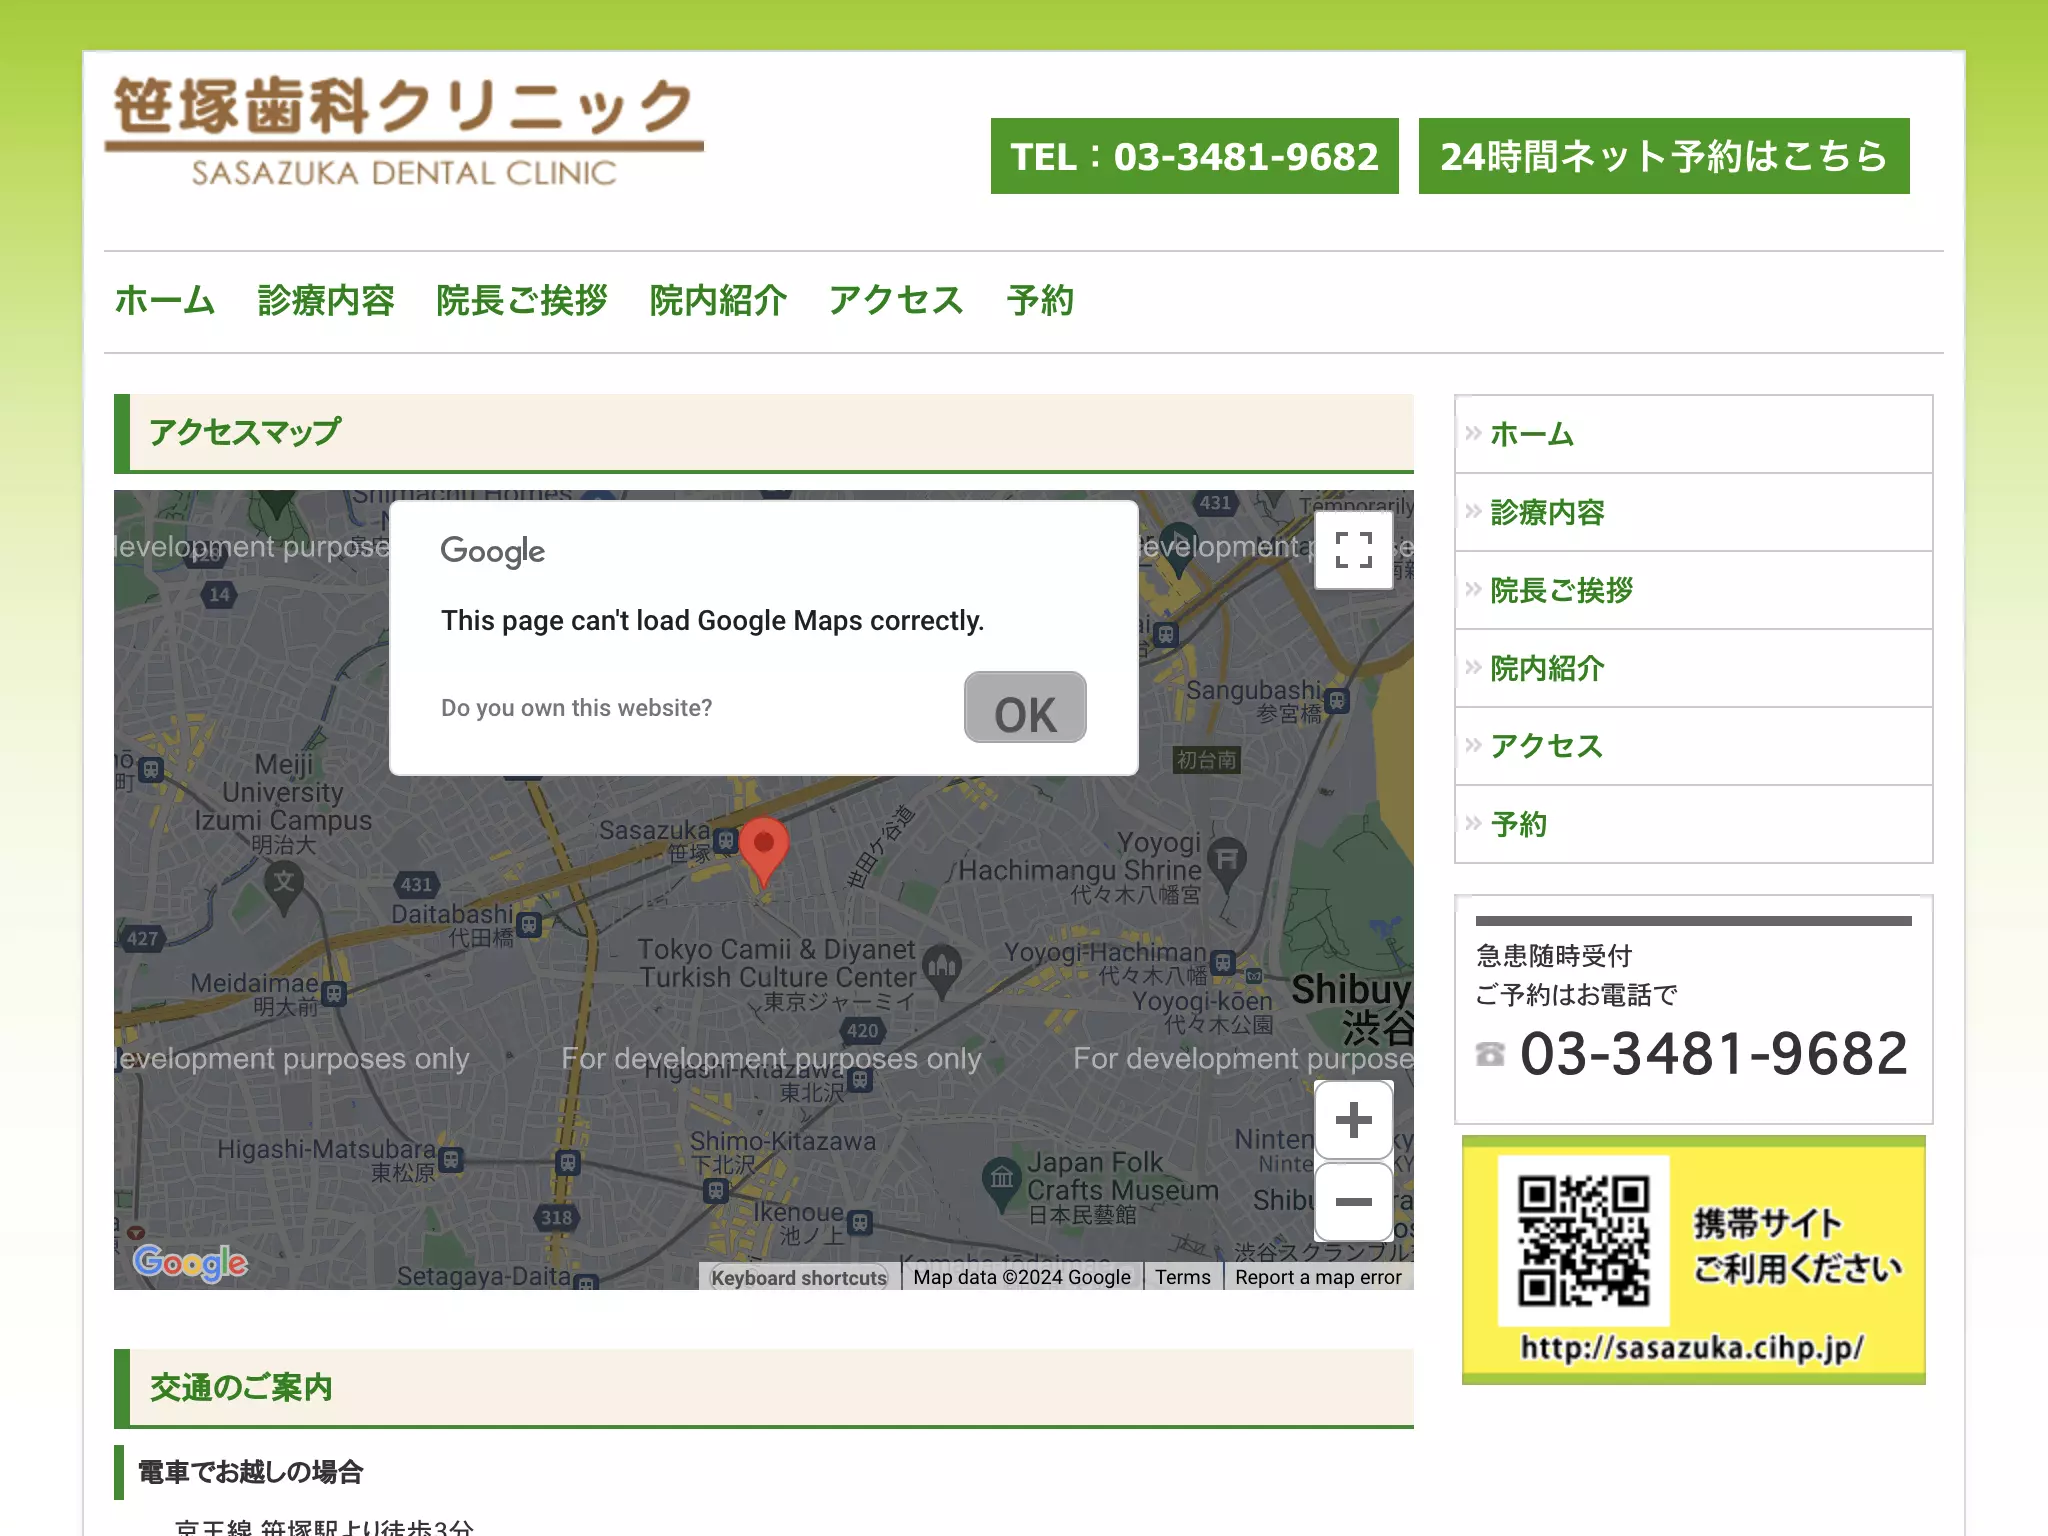Screen dimensions: 2048x1536
Task: Click the red location pin on map
Action: 764,852
